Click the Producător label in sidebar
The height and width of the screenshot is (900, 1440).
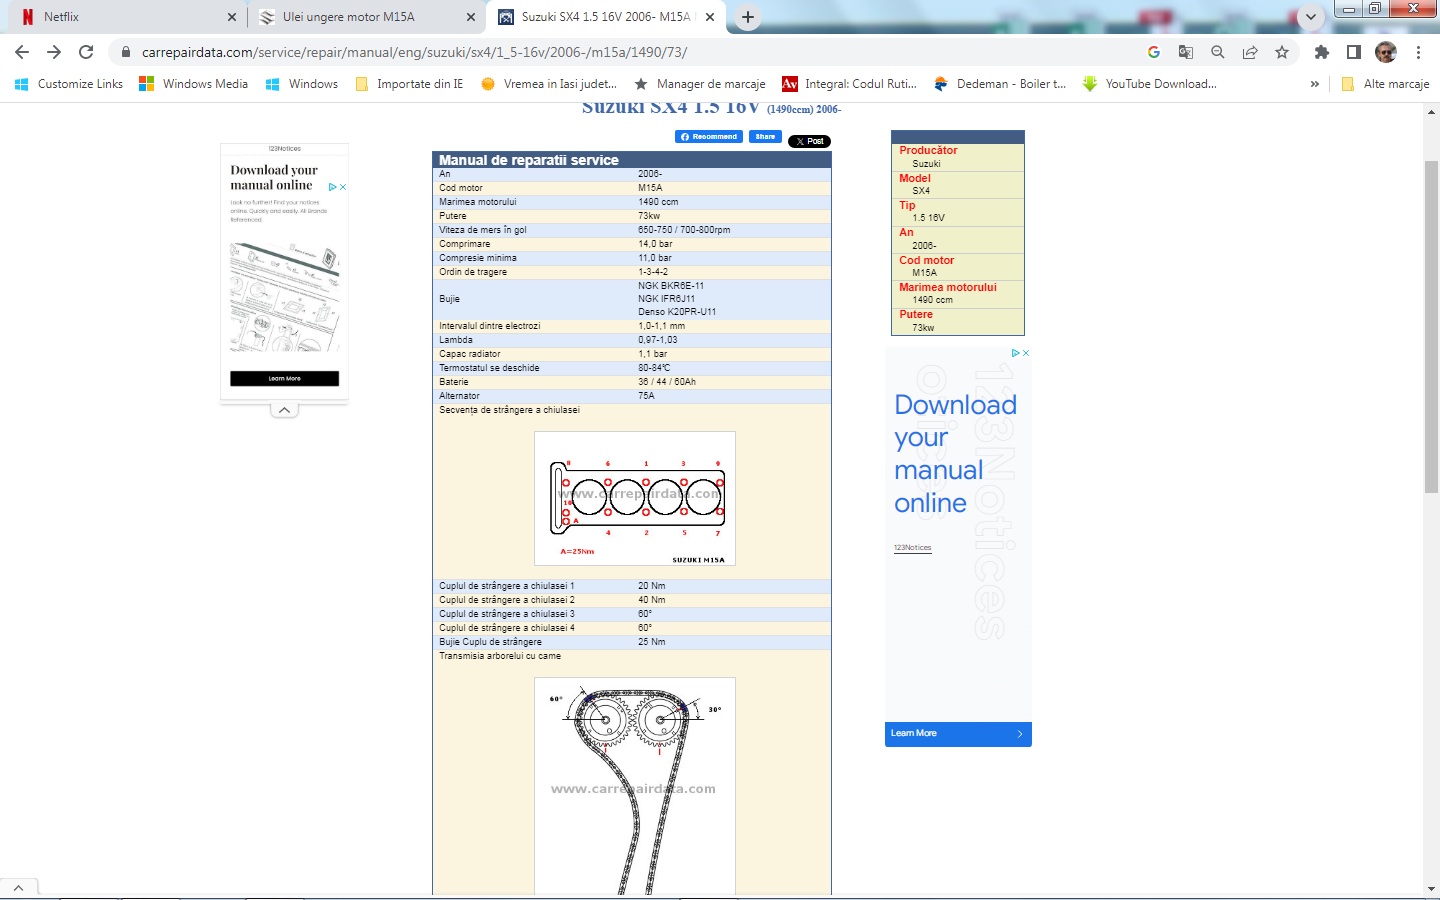coord(928,151)
